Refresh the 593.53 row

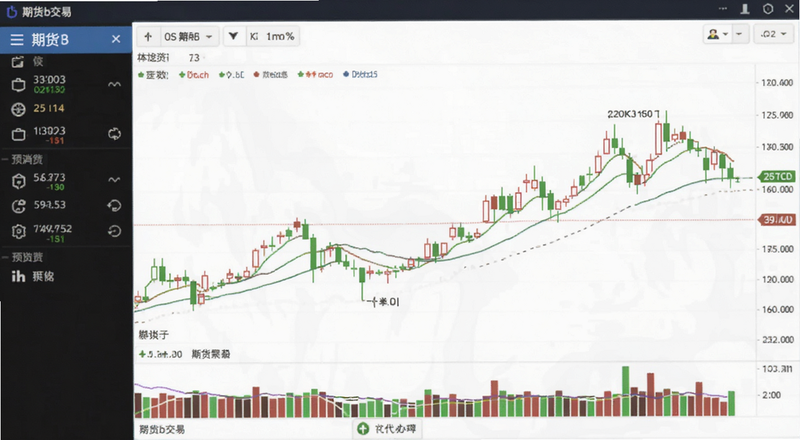pyautogui.click(x=114, y=205)
